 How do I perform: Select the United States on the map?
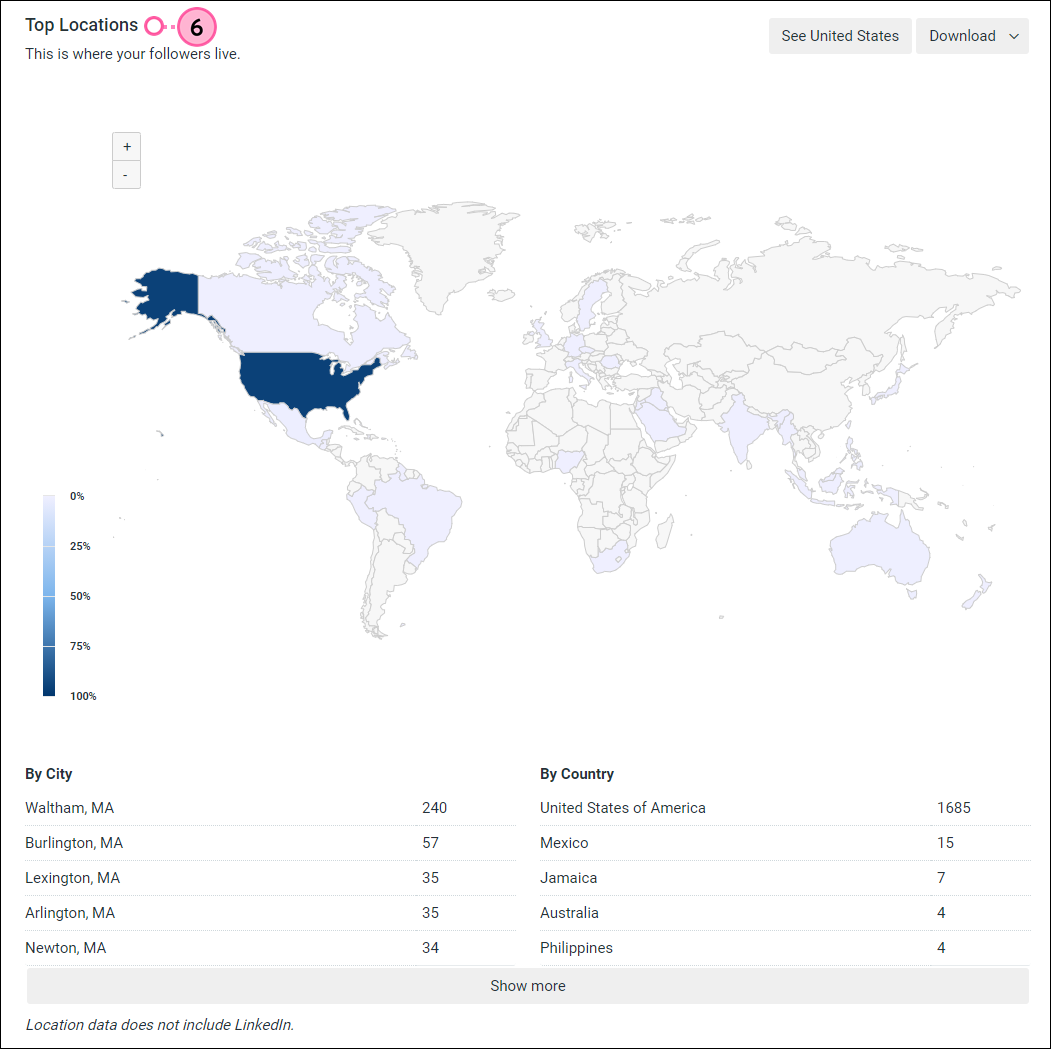302,382
